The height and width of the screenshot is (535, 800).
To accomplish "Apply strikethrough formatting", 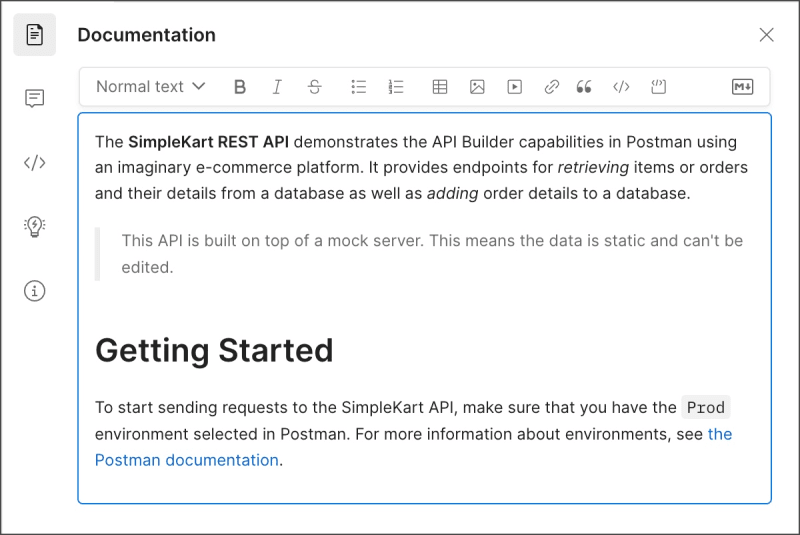I will click(315, 87).
